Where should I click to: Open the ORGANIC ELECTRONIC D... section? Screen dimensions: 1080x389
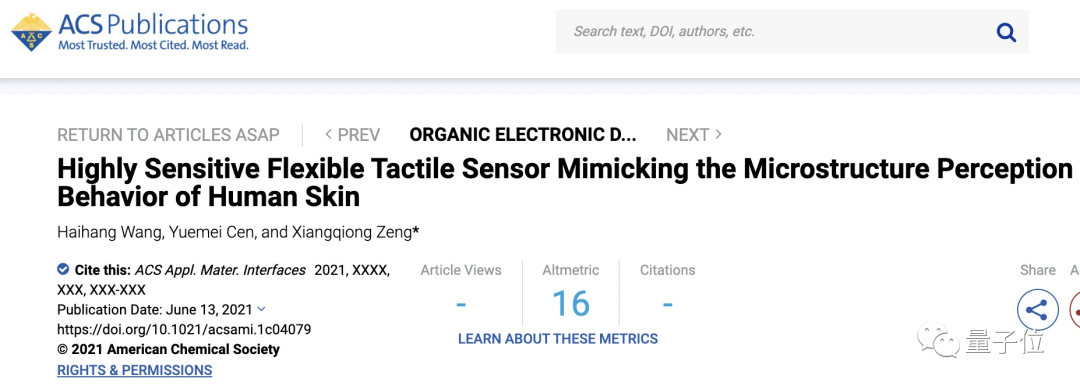[523, 135]
